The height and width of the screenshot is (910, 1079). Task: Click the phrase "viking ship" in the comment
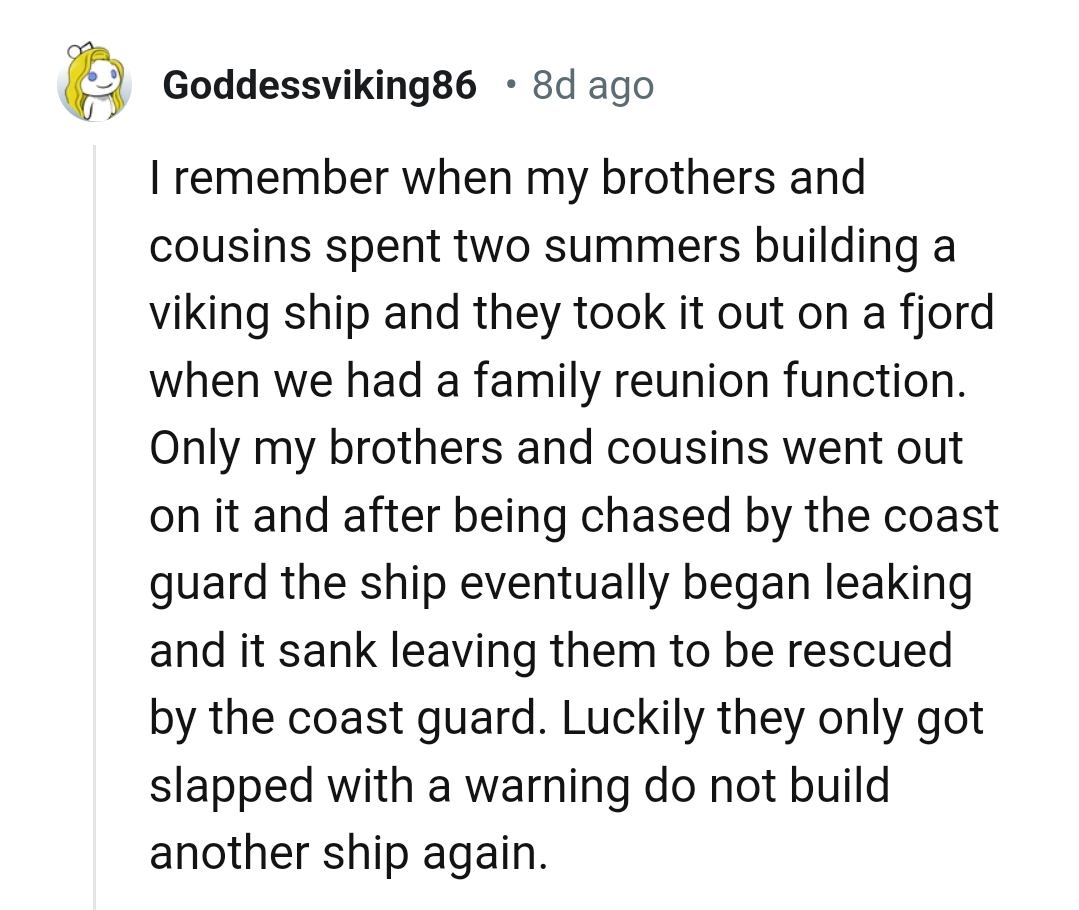(x=262, y=314)
